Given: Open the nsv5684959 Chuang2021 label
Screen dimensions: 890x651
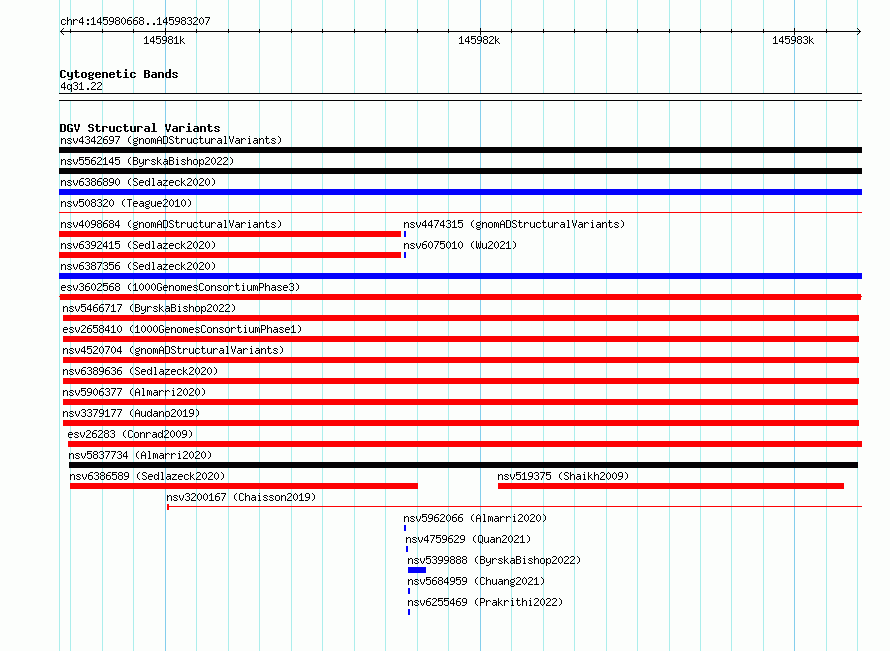Looking at the screenshot, I should pos(476,581).
